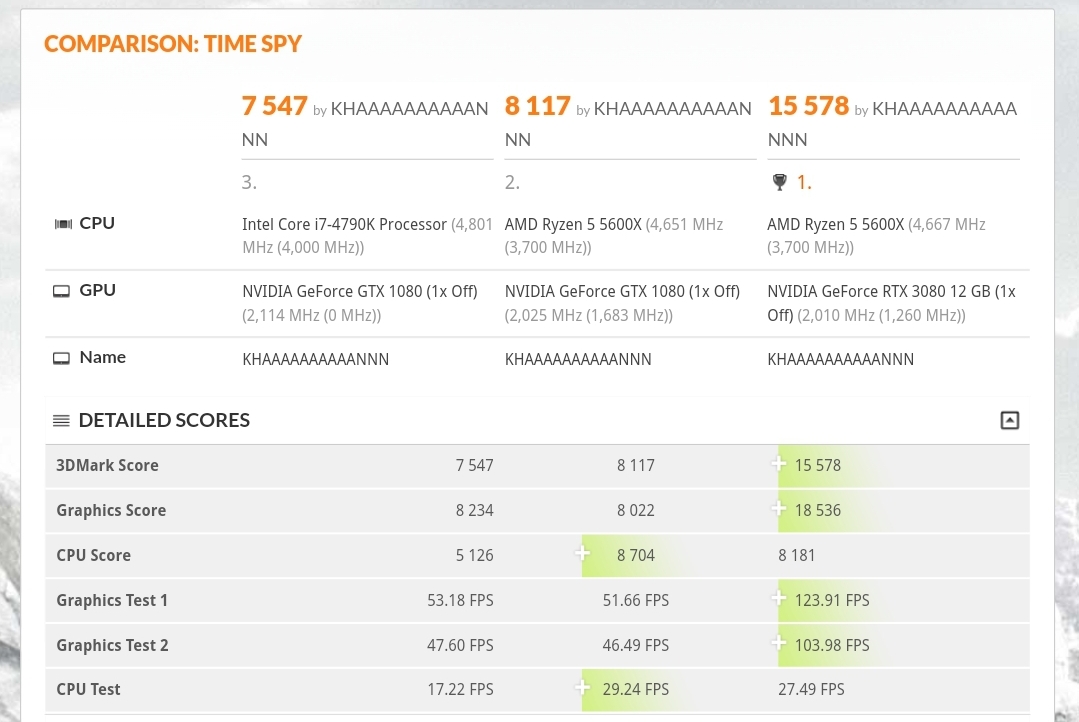Viewport: 1079px width, 722px height.
Task: Open the 8 117 score result
Action: pos(537,106)
